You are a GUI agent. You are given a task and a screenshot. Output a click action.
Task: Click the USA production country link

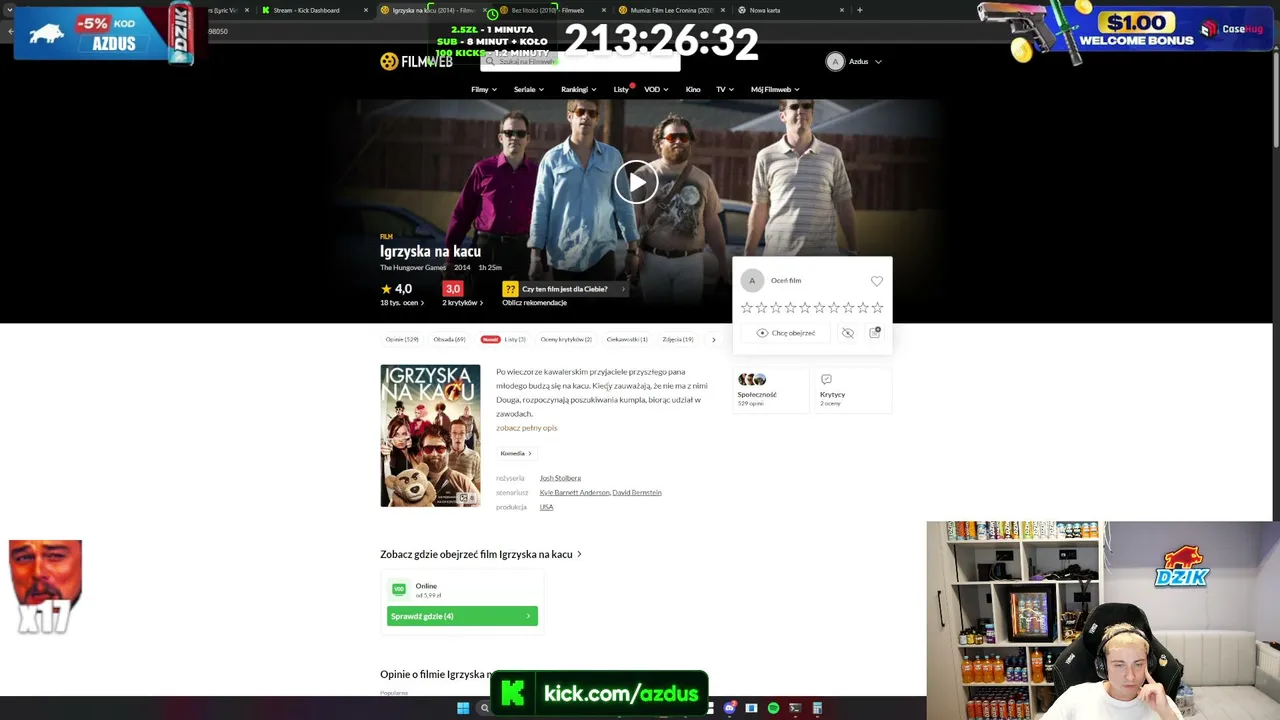coord(546,507)
